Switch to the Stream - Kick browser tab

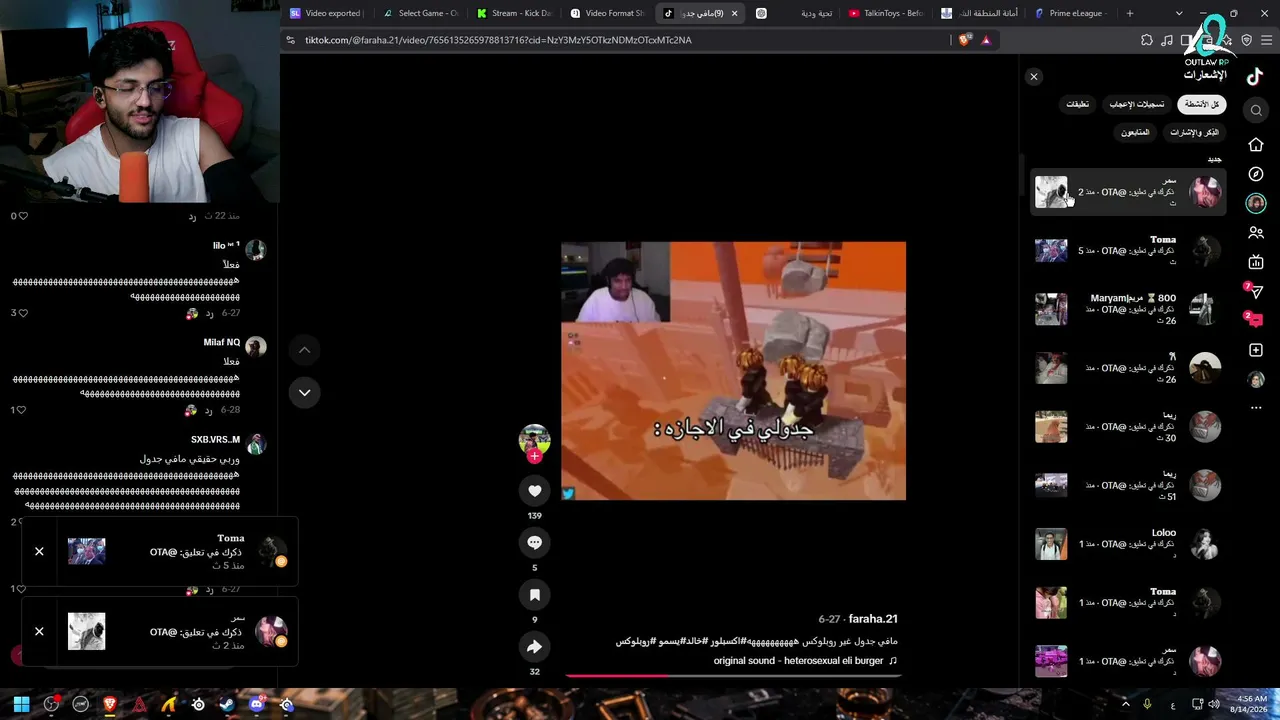click(x=515, y=13)
